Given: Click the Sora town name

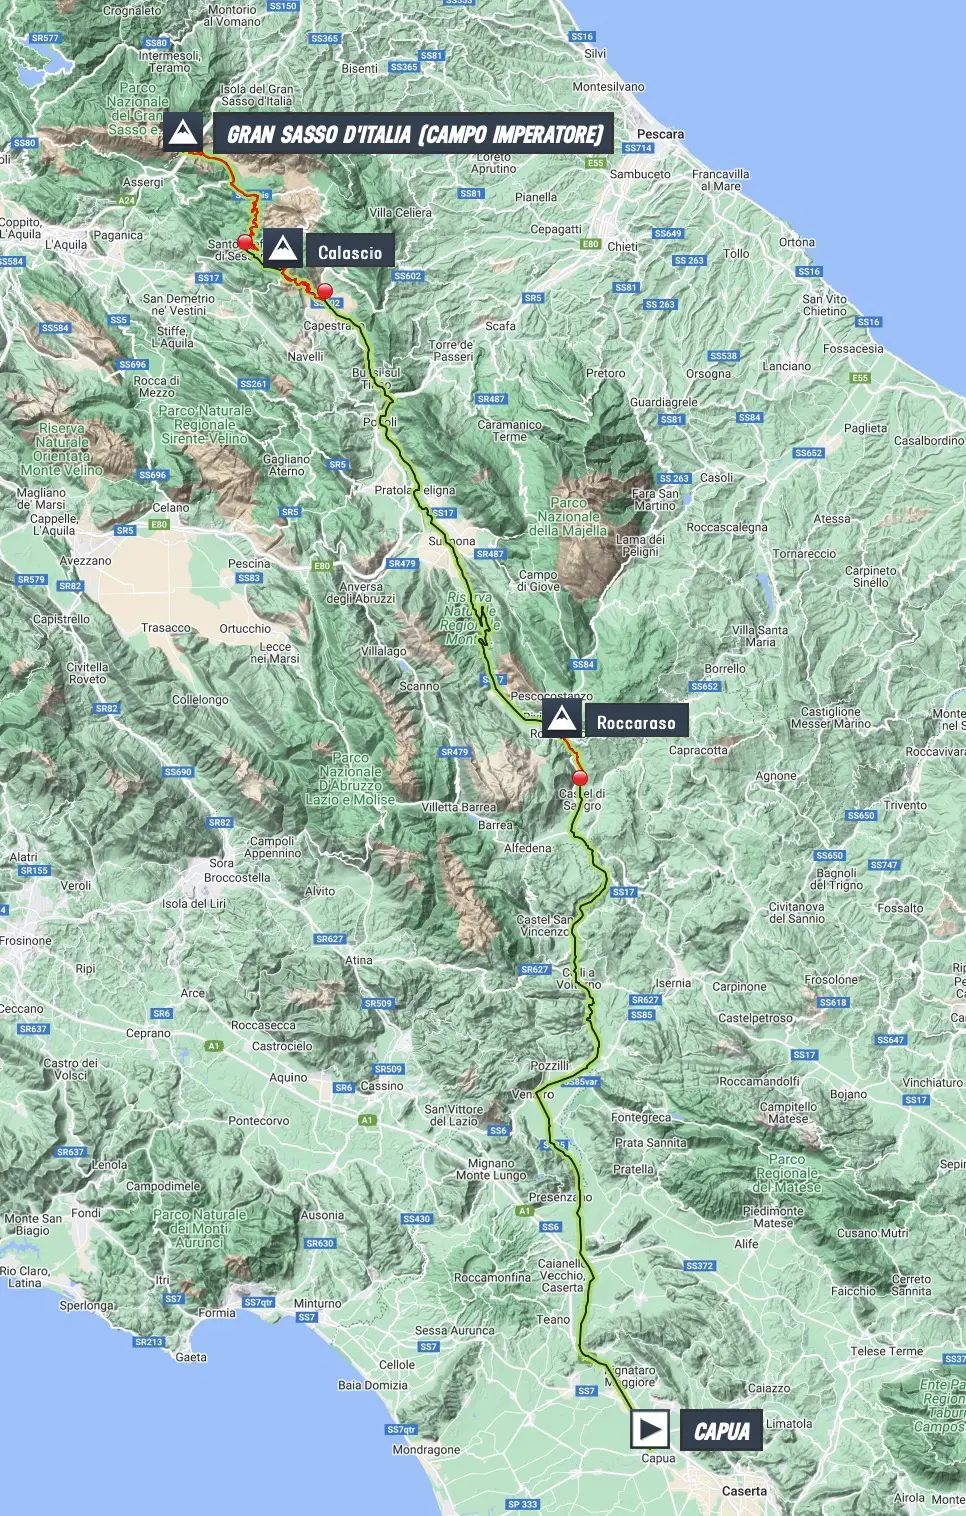Looking at the screenshot, I should [x=221, y=863].
